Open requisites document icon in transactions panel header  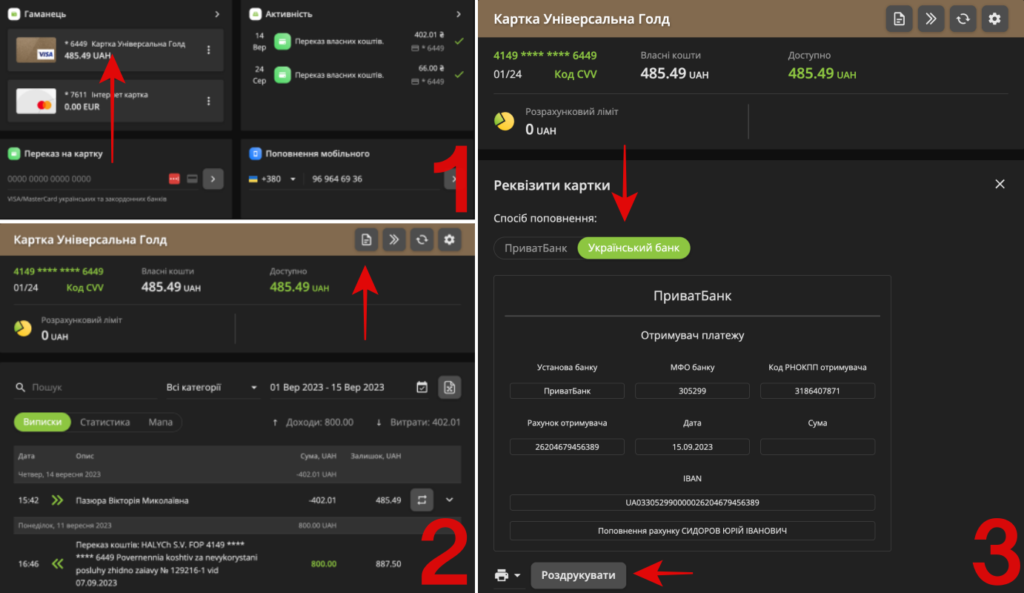[x=366, y=240]
